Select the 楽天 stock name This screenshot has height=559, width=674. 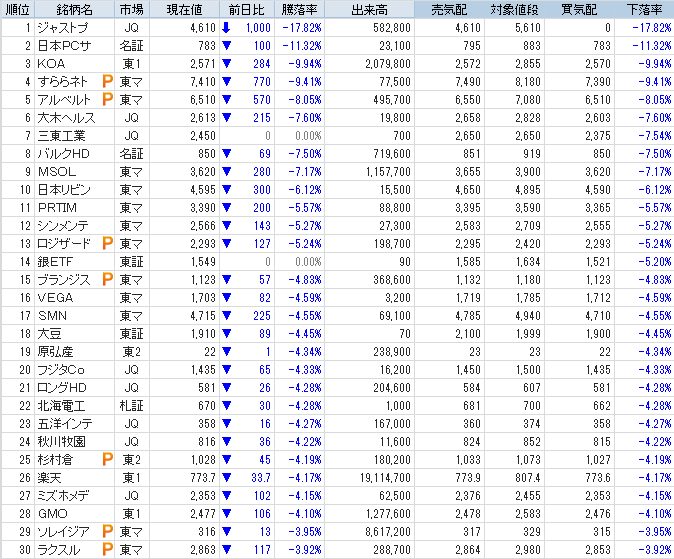click(x=49, y=478)
